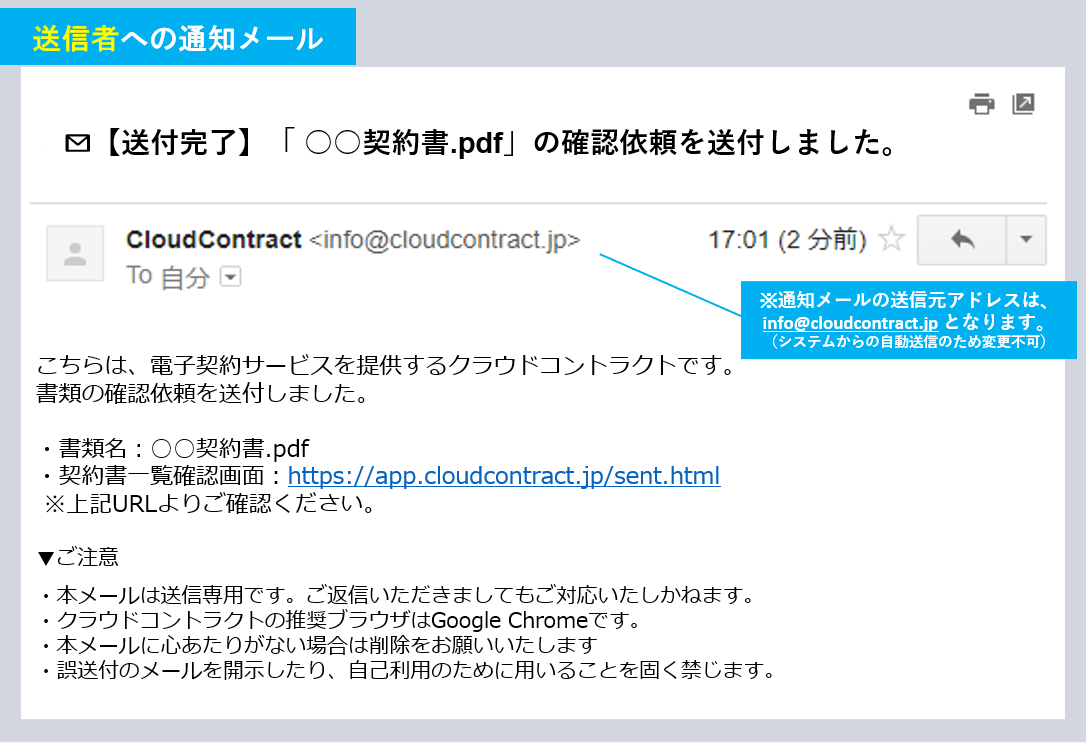Click line 書類の確認依頼を送付しました。
This screenshot has width=1086, height=743.
(x=202, y=393)
